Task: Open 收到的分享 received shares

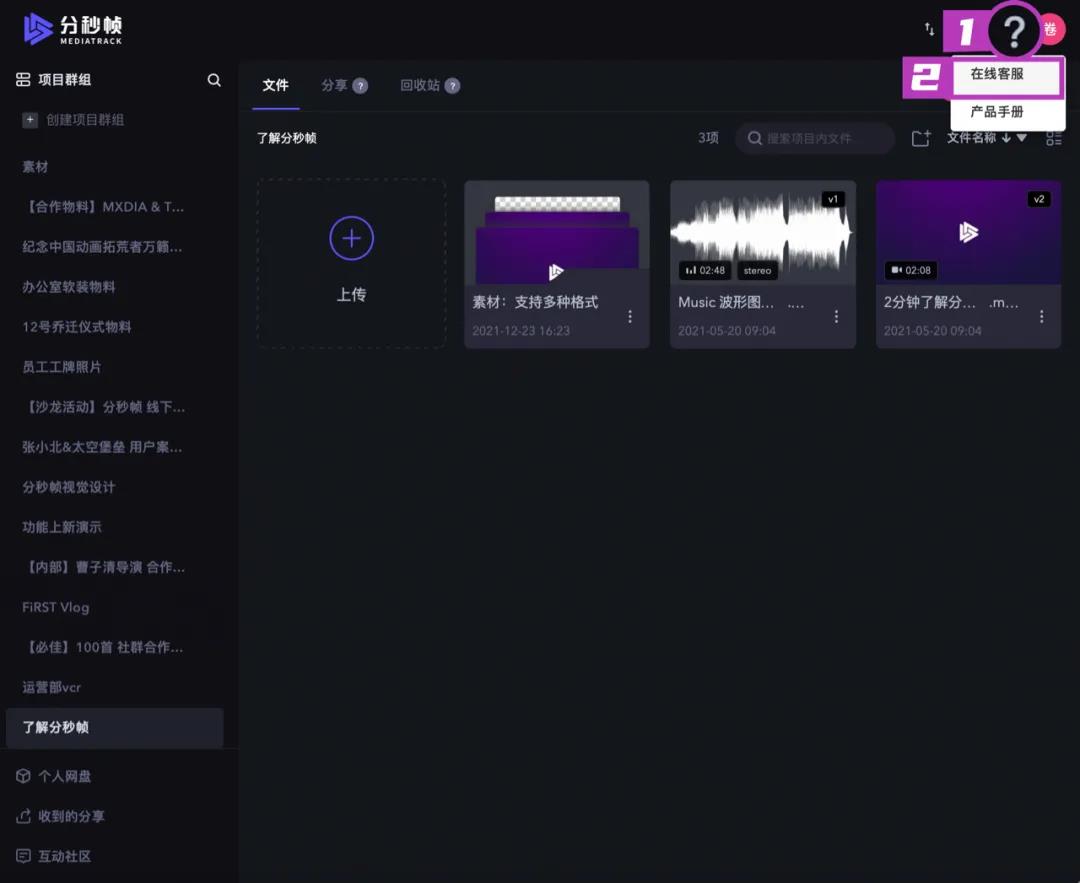Action: (x=70, y=816)
